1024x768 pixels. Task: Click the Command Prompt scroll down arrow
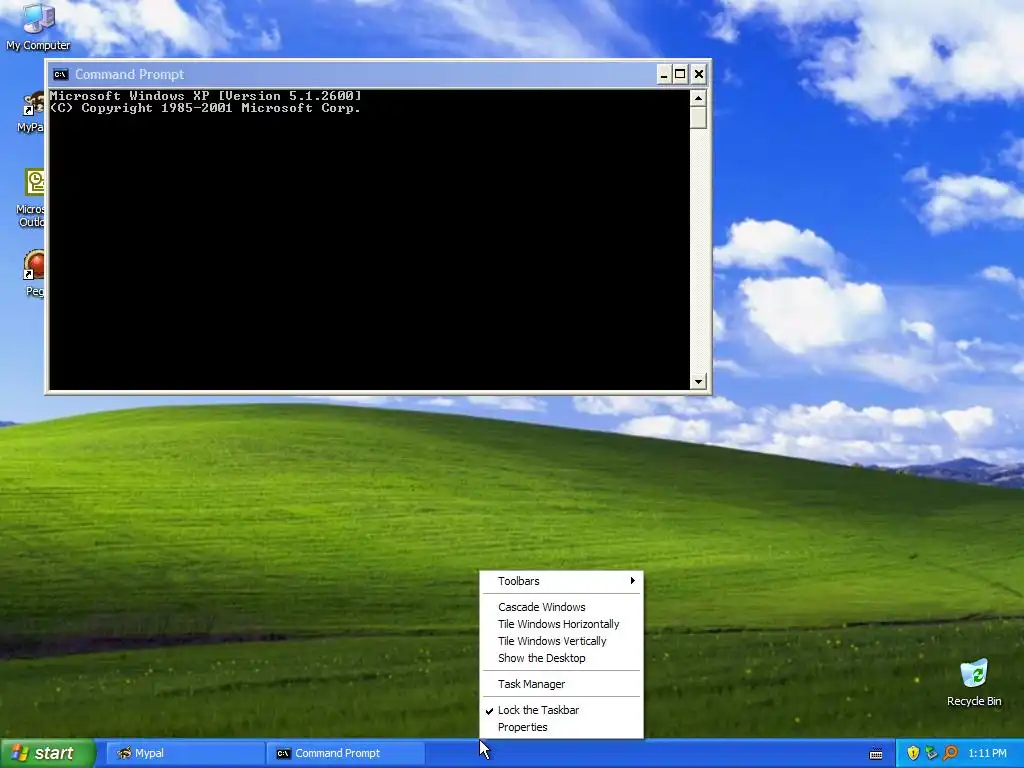point(698,381)
